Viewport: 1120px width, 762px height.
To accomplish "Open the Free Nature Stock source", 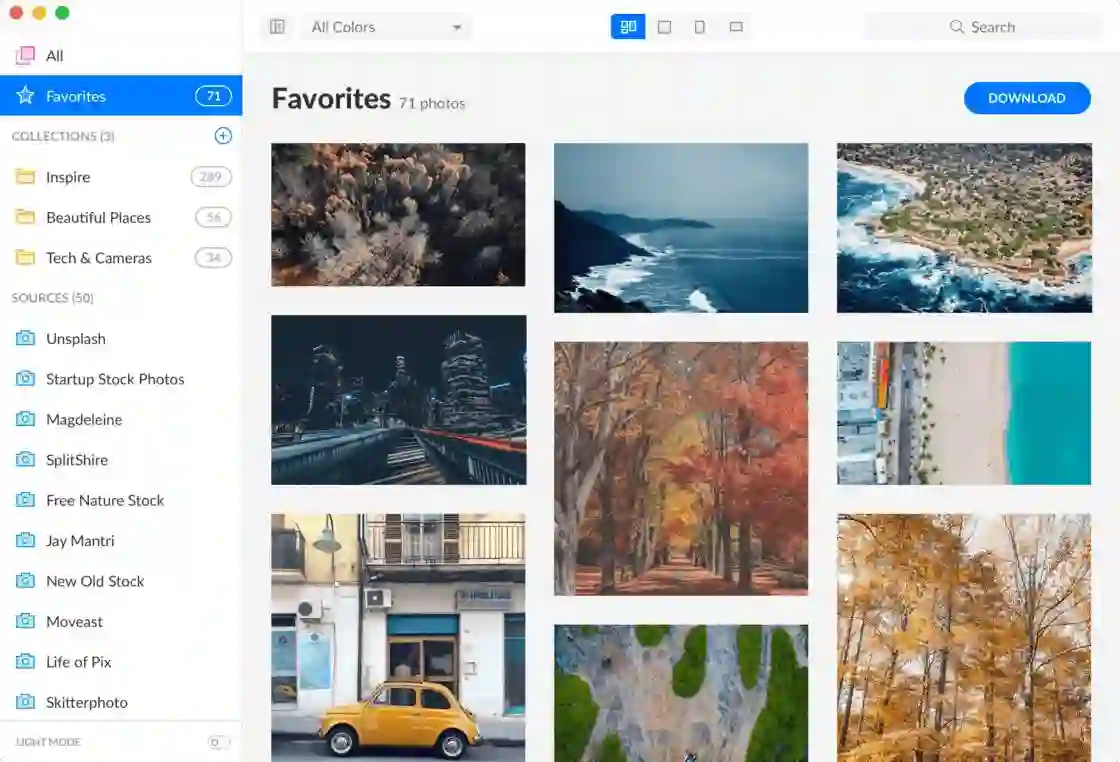I will point(105,500).
